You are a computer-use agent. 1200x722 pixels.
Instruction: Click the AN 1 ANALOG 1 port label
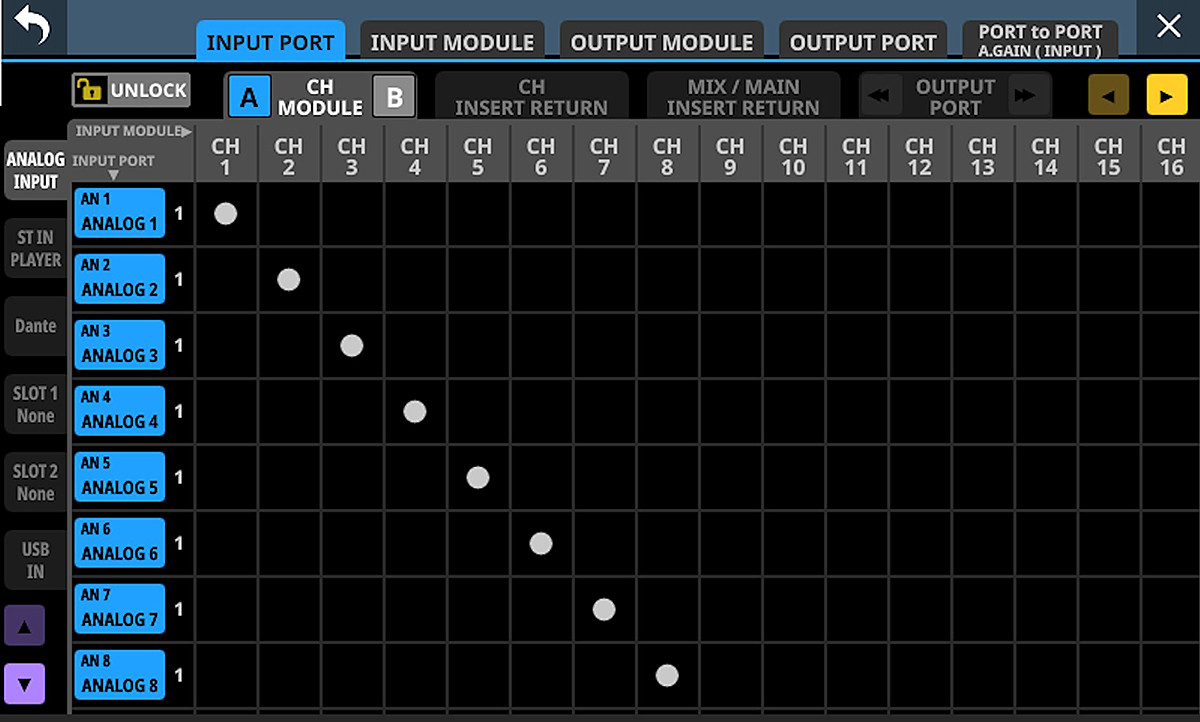[x=120, y=212]
